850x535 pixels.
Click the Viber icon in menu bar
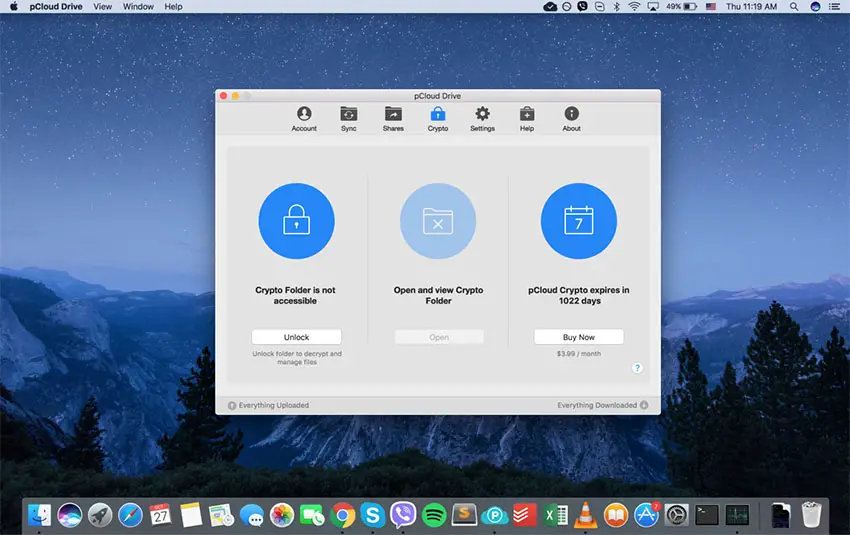[x=582, y=7]
